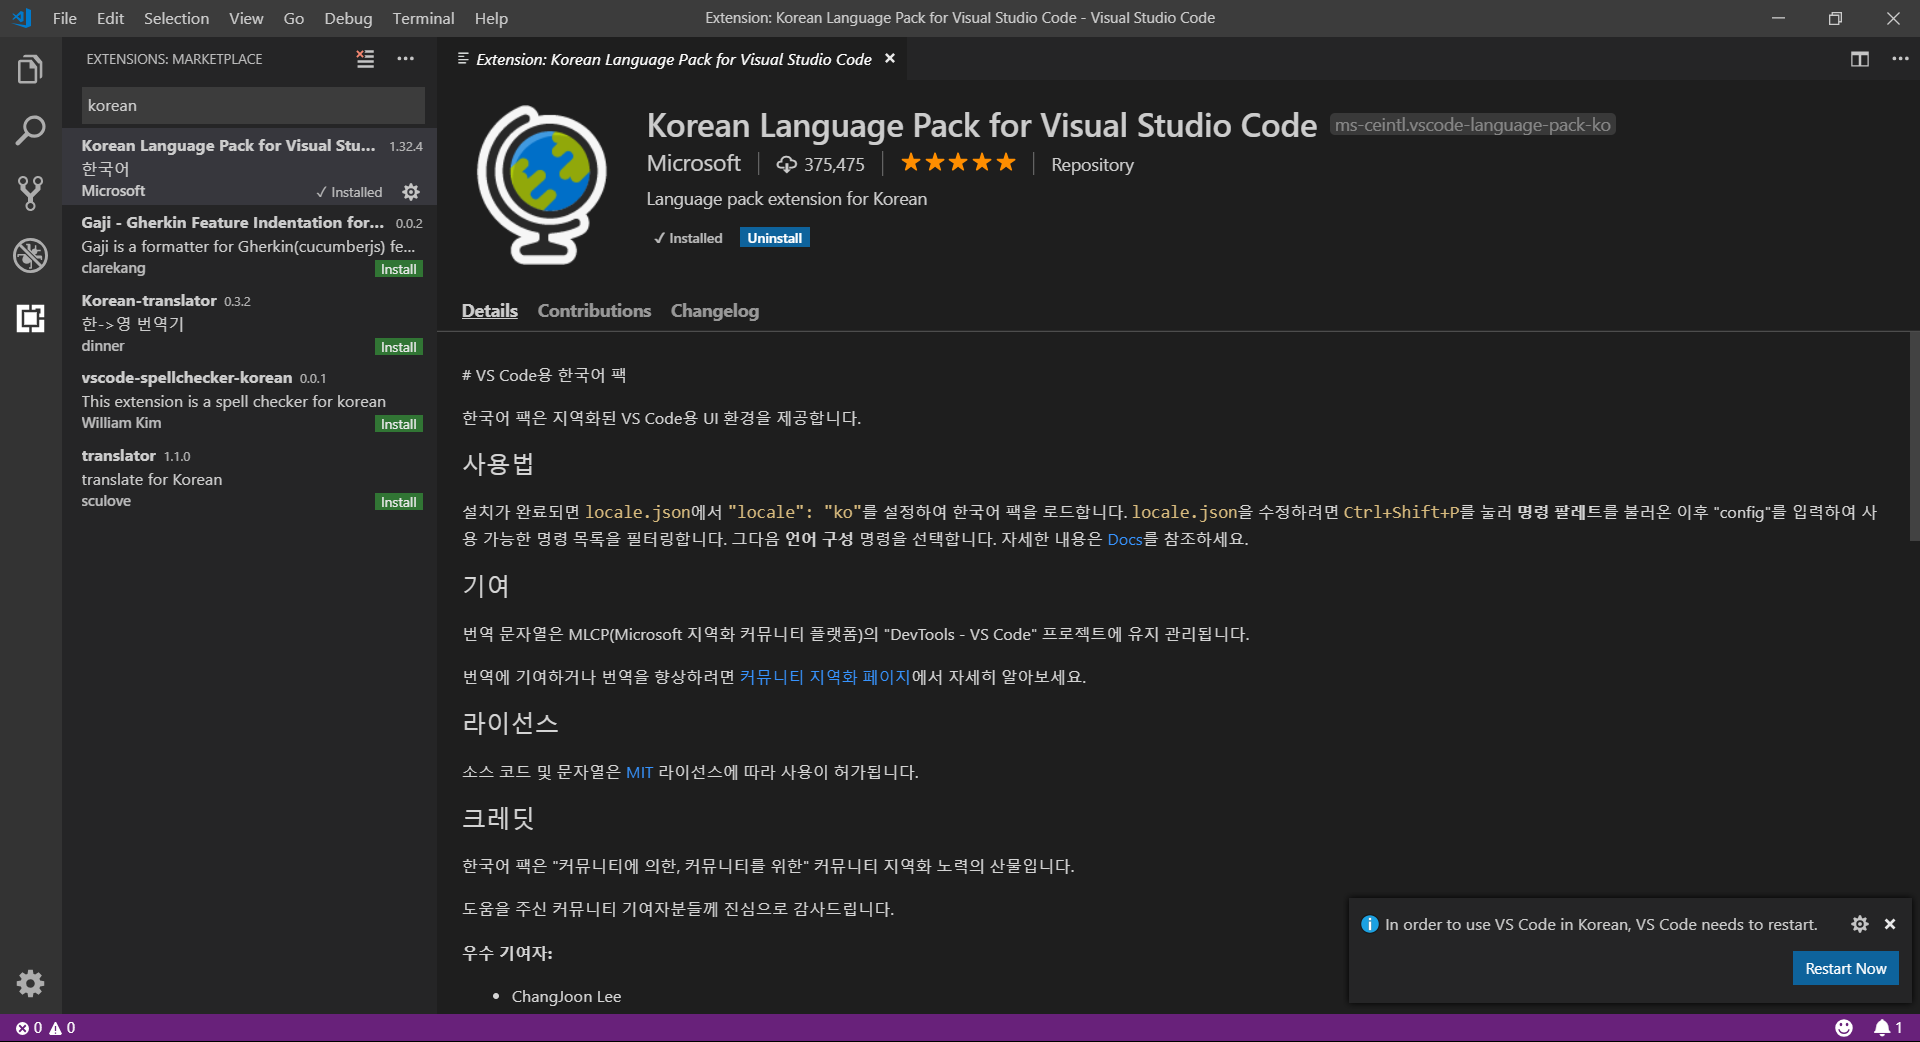The height and width of the screenshot is (1042, 1920).
Task: Minimize the VS Code window
Action: click(x=1778, y=18)
